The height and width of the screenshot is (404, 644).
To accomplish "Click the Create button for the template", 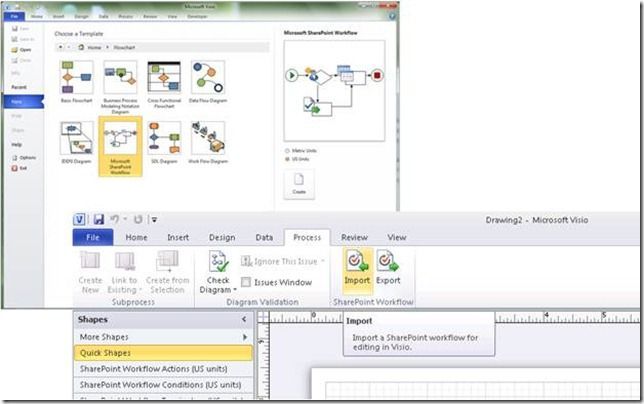I will (x=299, y=184).
